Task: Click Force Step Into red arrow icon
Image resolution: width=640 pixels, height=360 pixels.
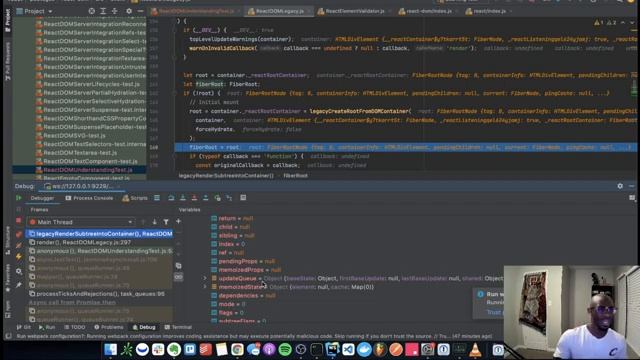Action: point(194,198)
